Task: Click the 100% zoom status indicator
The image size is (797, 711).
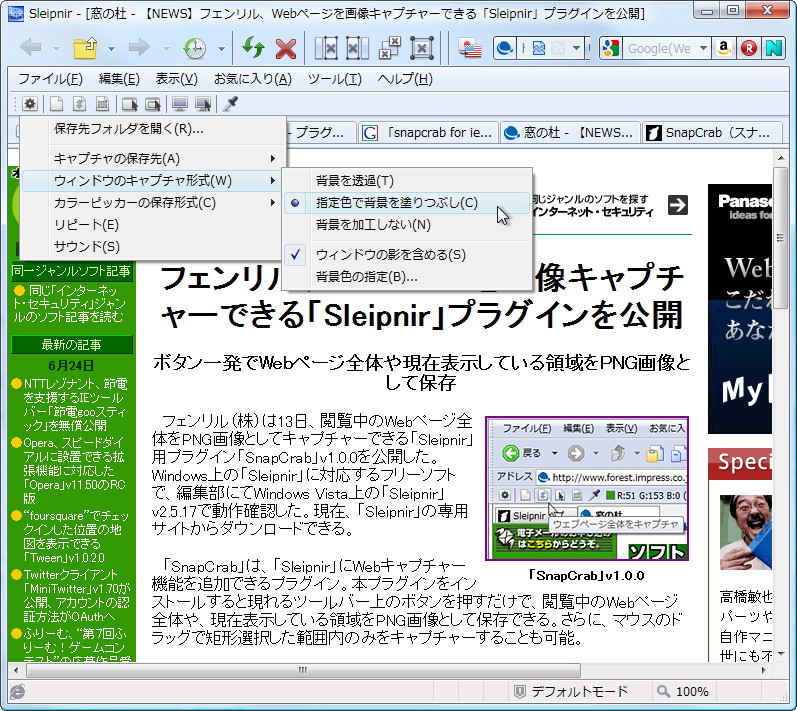Action: (x=683, y=691)
